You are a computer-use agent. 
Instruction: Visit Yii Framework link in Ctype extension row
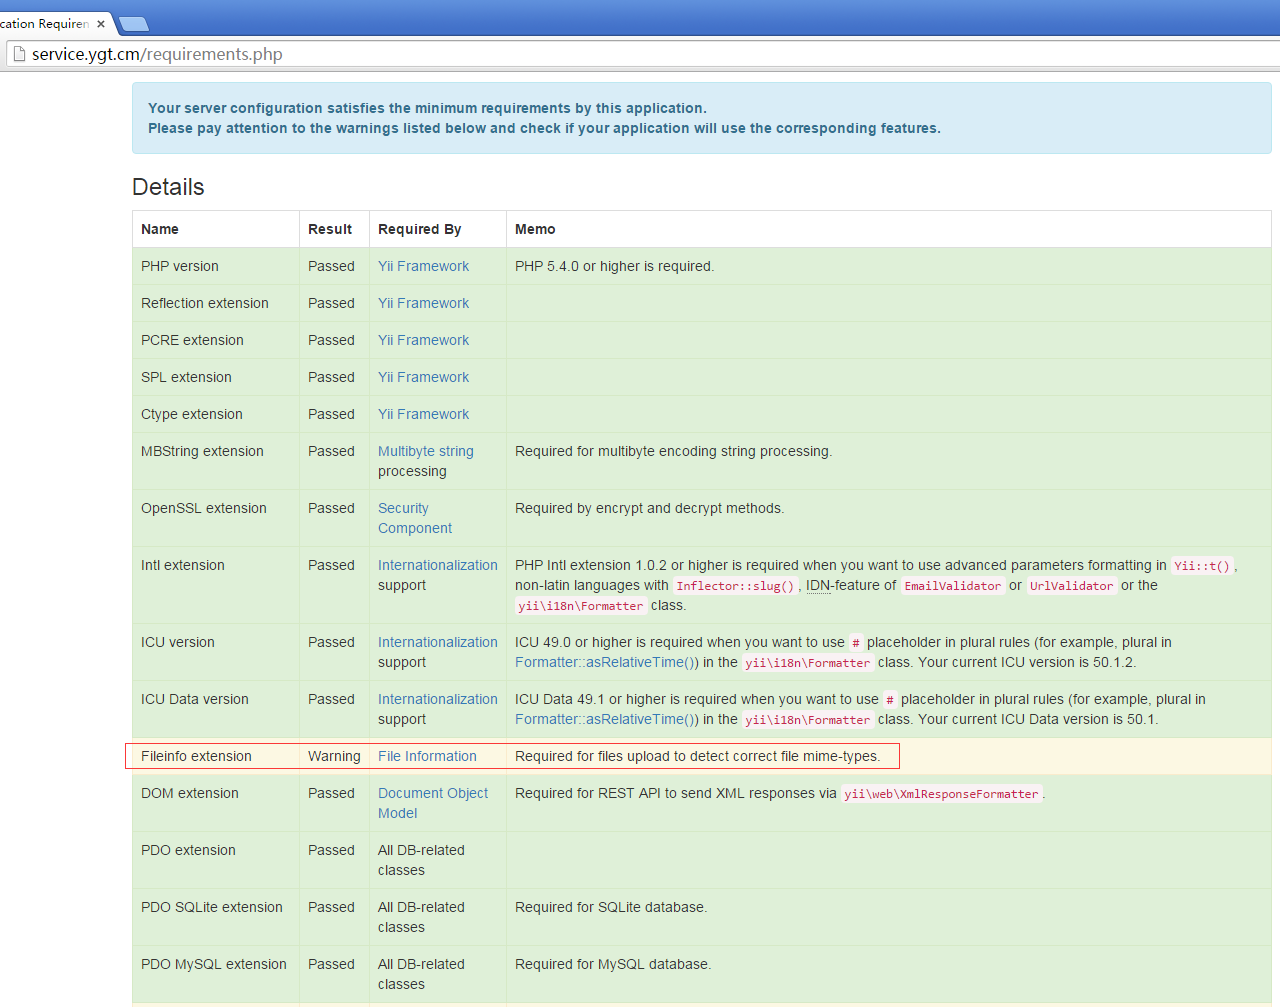423,414
